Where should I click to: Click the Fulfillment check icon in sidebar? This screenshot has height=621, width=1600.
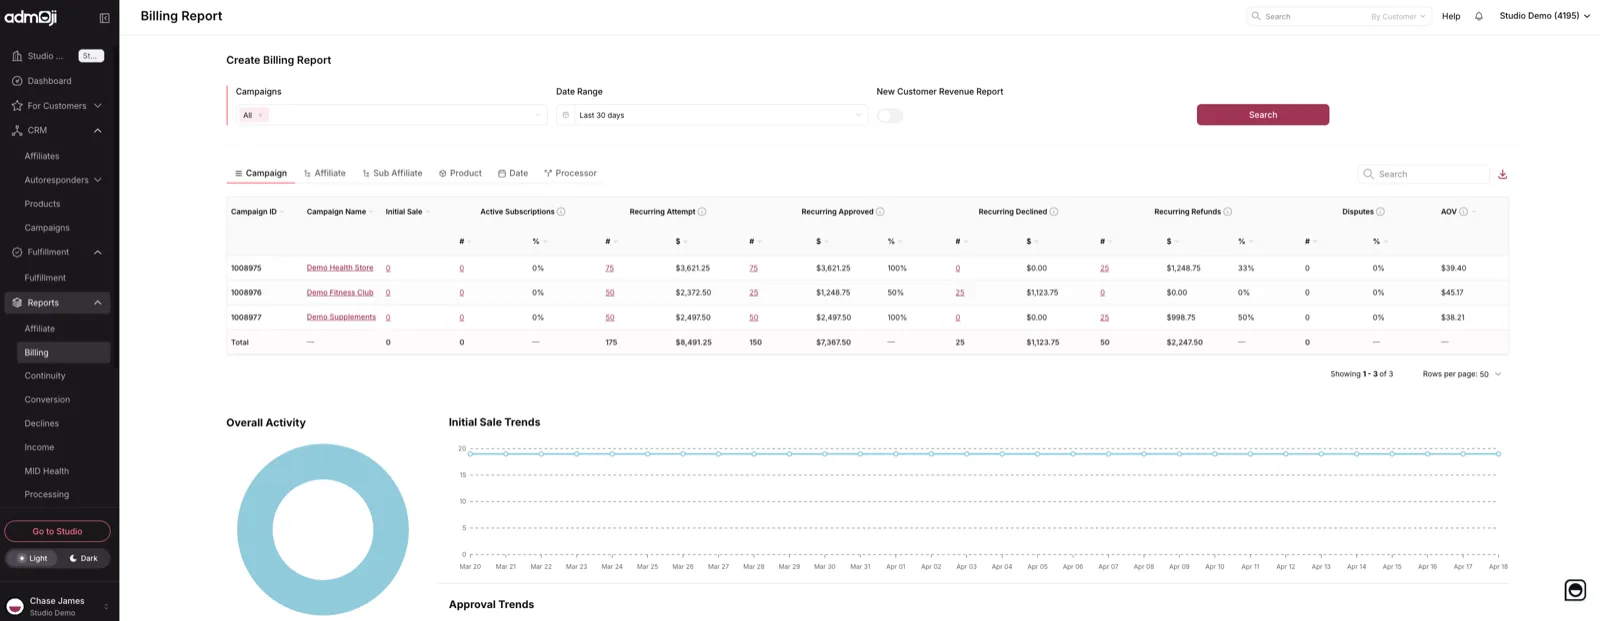point(17,252)
